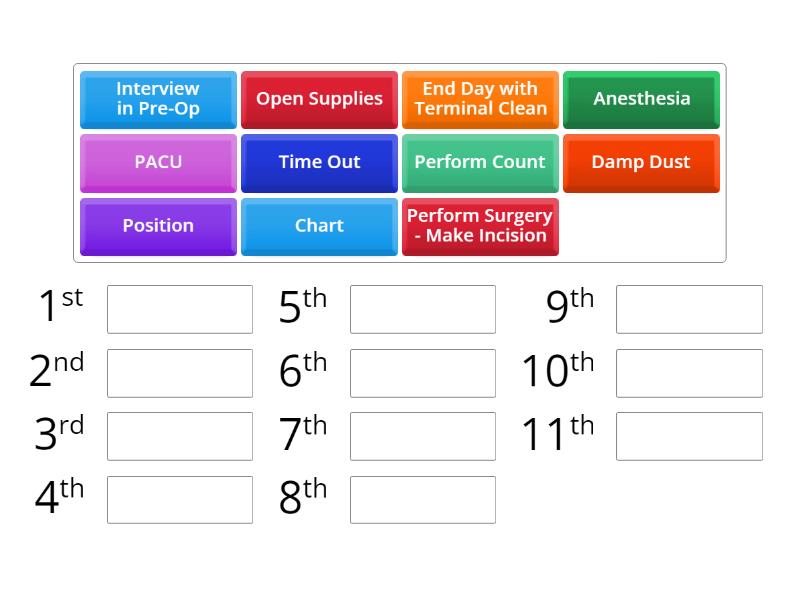
Task: Pick the purple Position tile
Action: coord(158,226)
